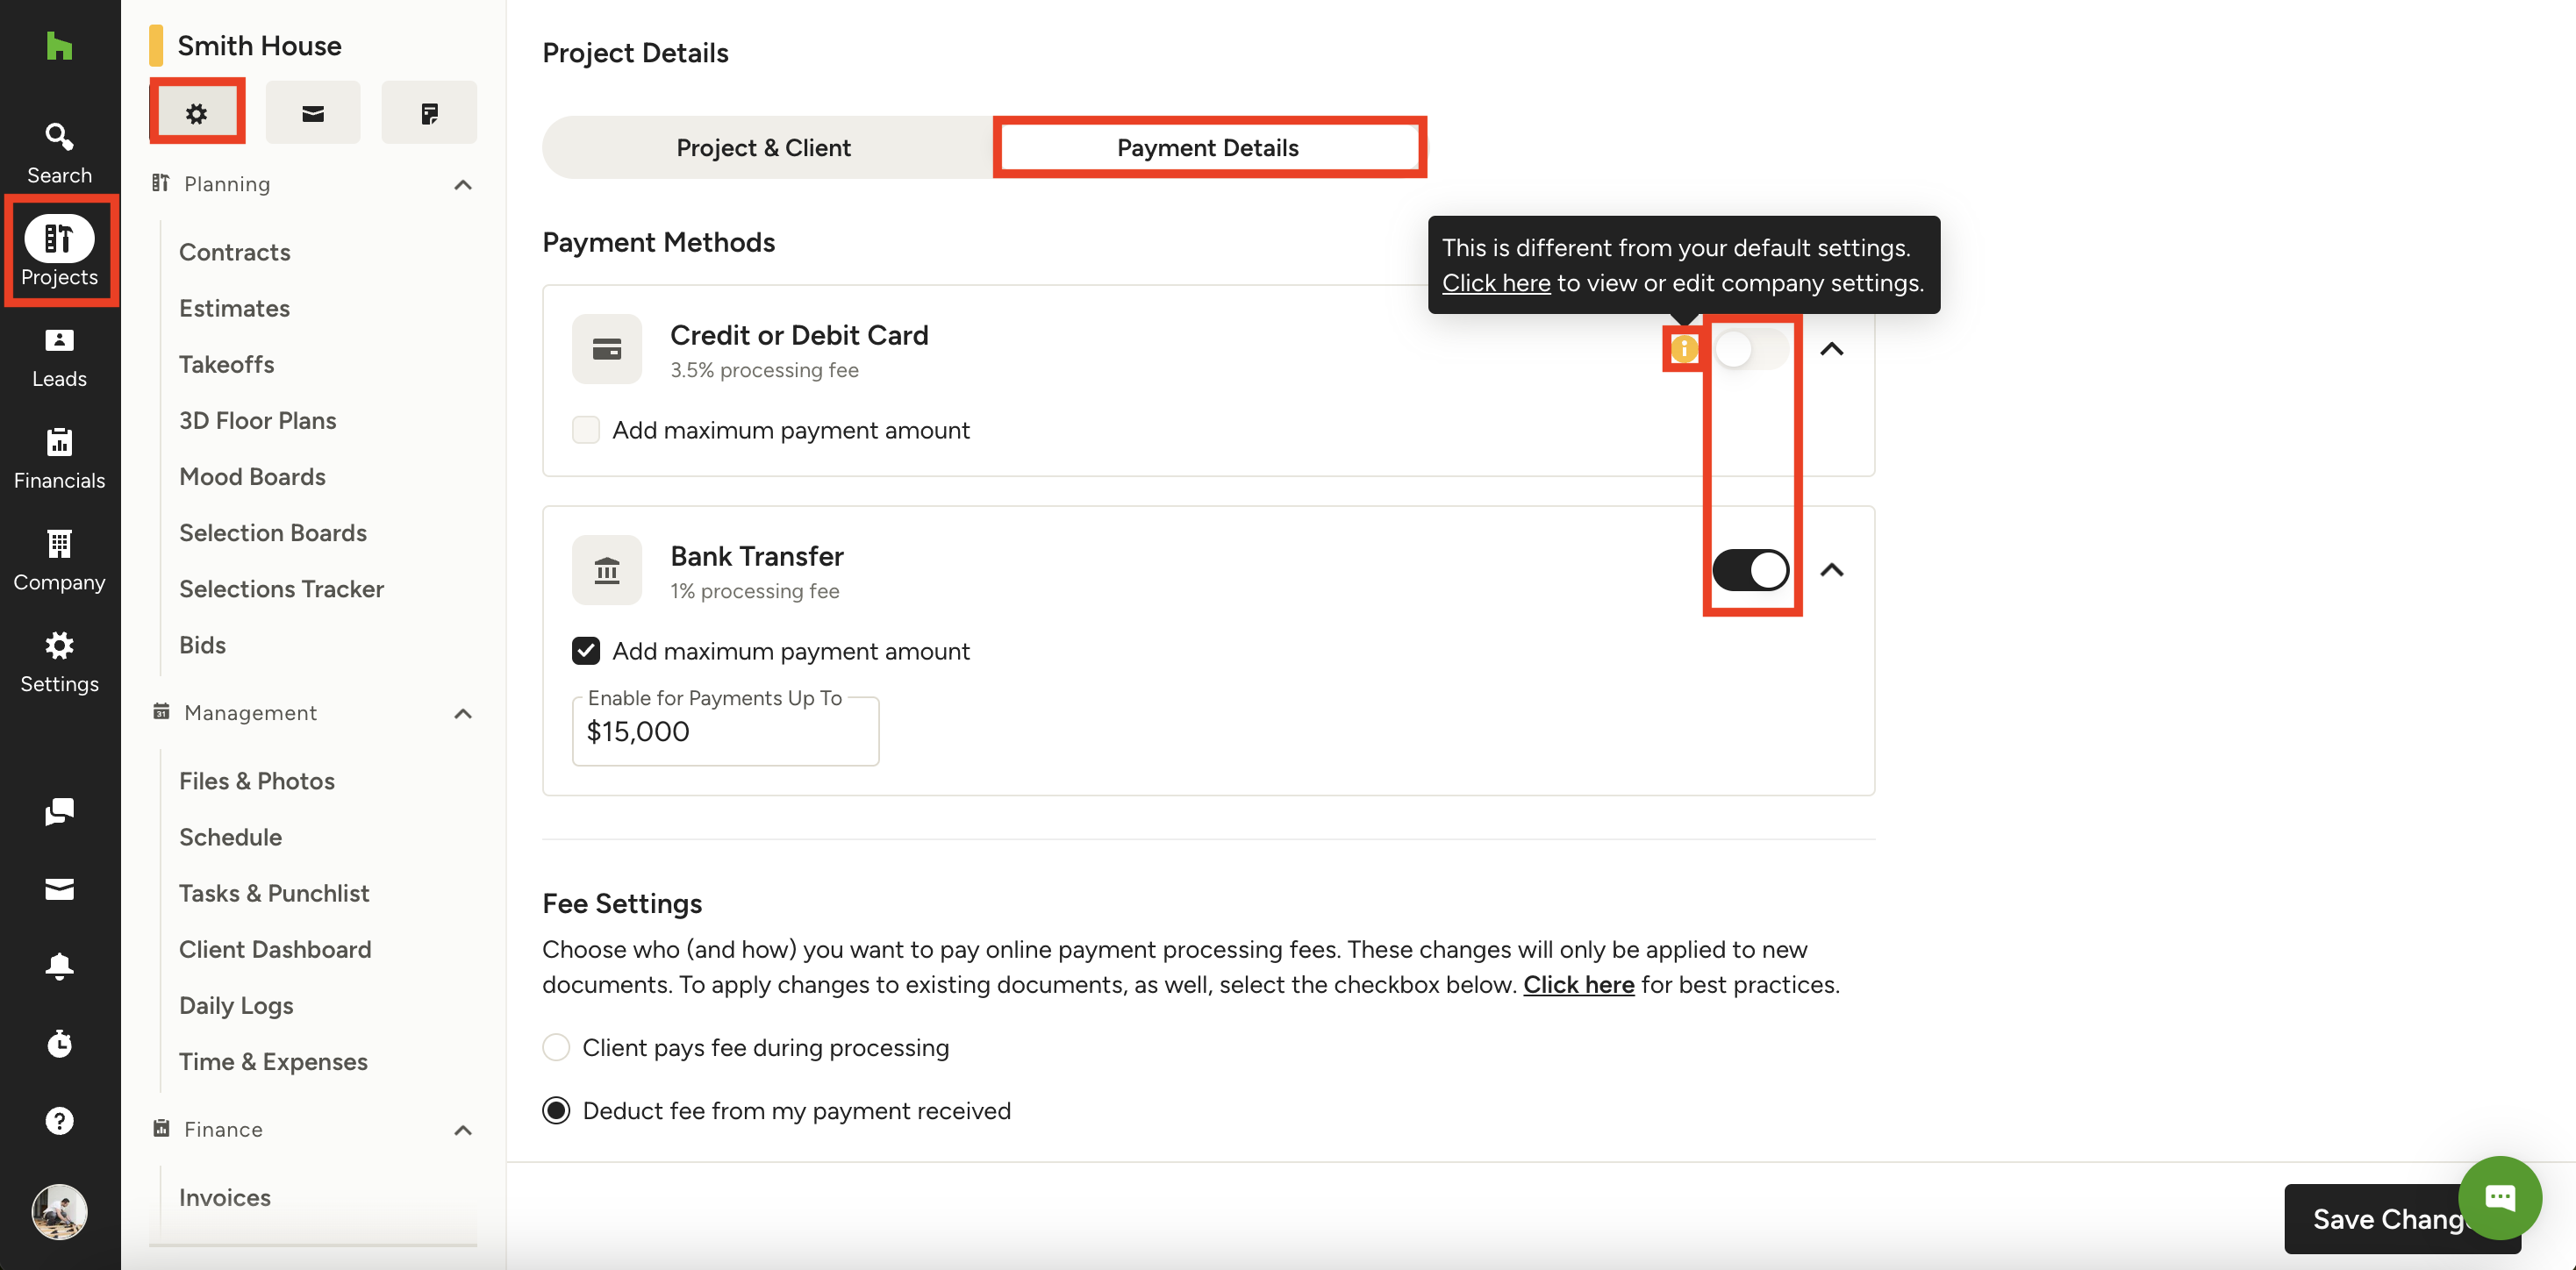
Task: Collapse the Management section
Action: coord(463,713)
